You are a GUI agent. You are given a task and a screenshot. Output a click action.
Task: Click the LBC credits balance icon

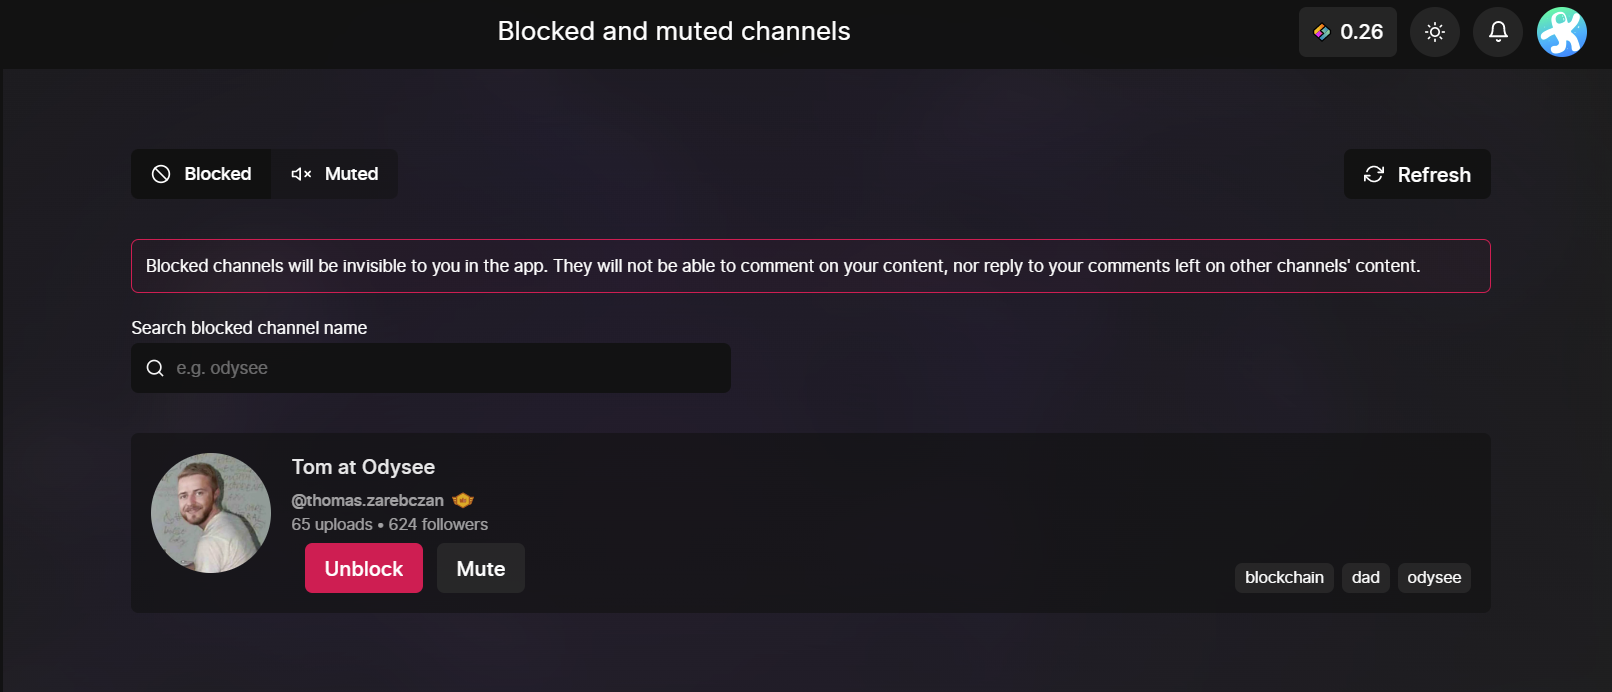tap(1322, 32)
